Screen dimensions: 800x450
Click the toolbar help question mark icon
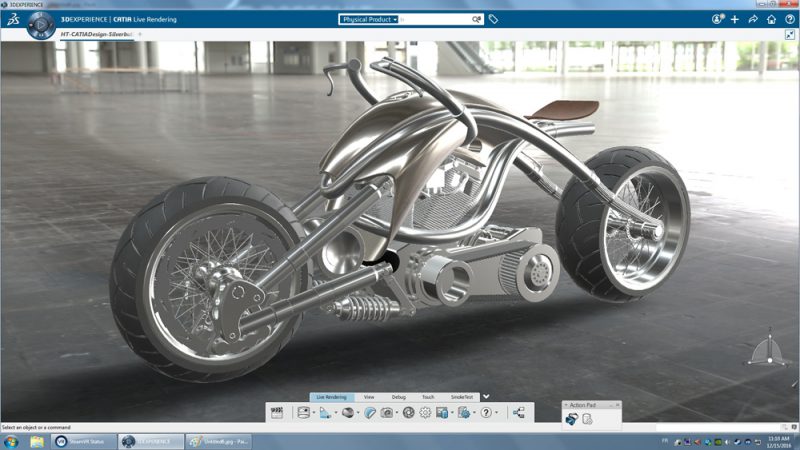tap(486, 413)
